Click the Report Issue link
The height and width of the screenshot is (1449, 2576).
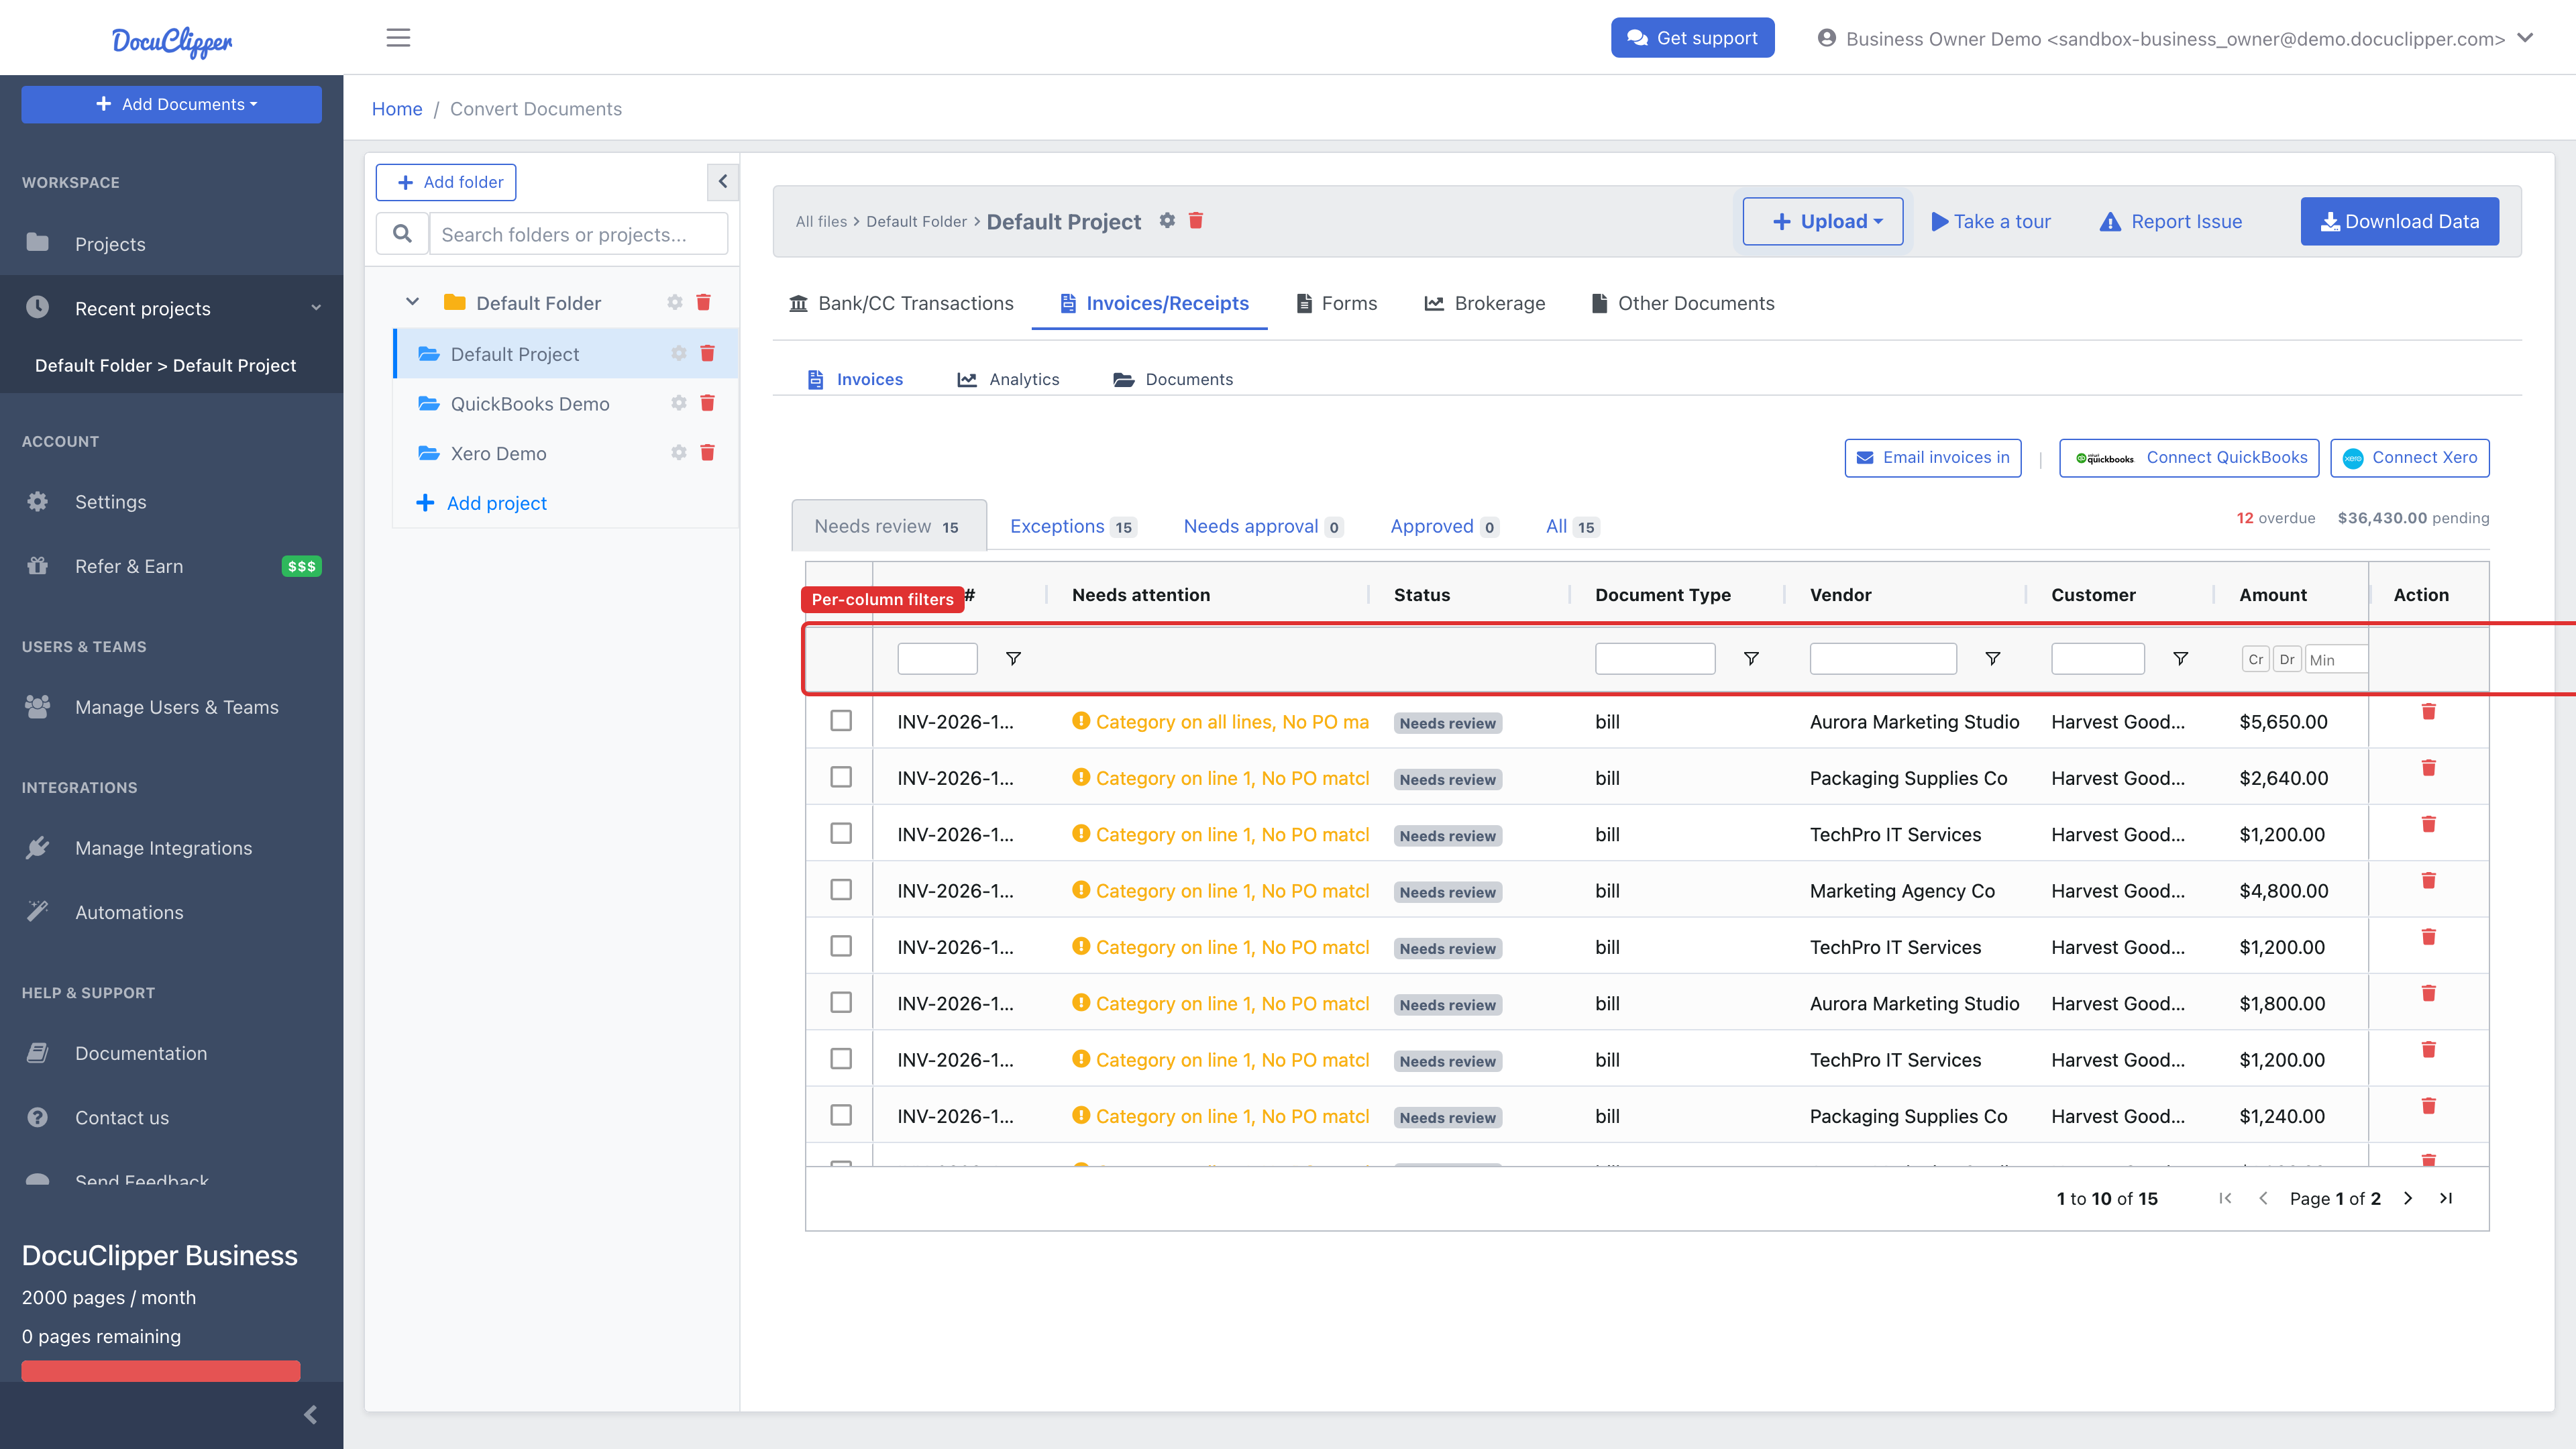click(x=2171, y=221)
